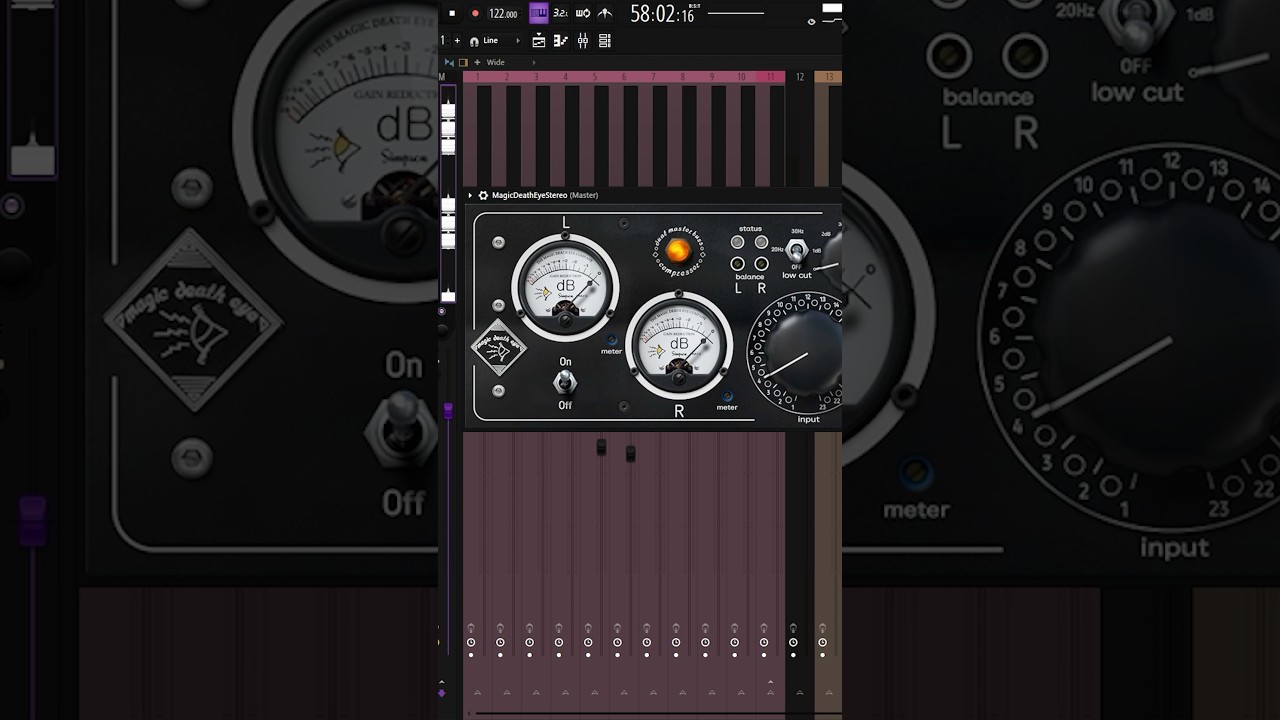Image resolution: width=1280 pixels, height=720 pixels.
Task: Click the mixer horizontal scrollbar
Action: (657, 714)
